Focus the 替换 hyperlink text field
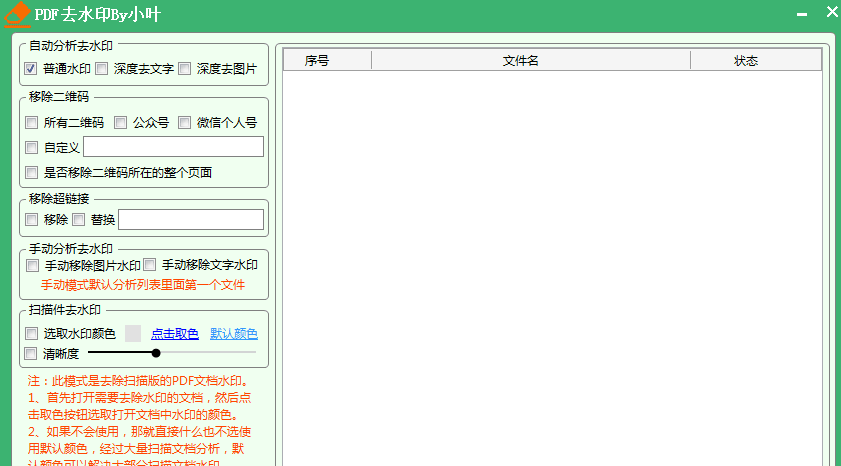Screen dimensions: 841x466 tap(190, 219)
